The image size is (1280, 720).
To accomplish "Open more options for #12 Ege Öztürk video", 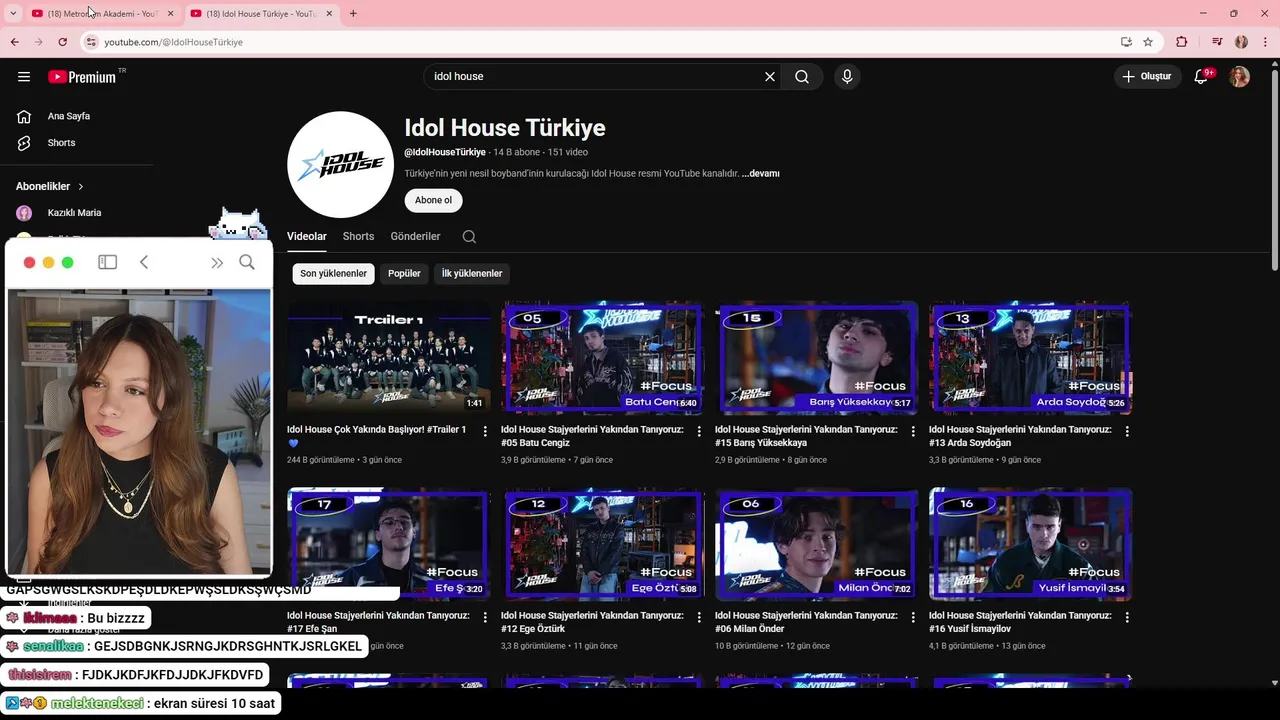I will click(x=699, y=618).
